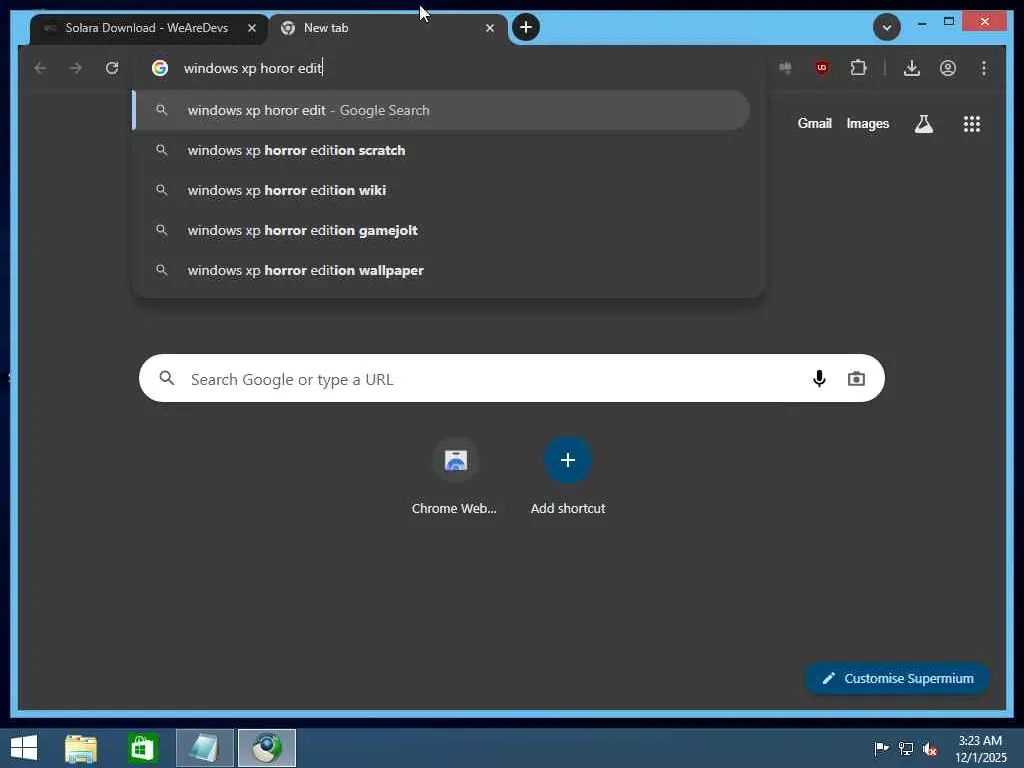1024x768 pixels.
Task: Open the three-dot browser menu
Action: click(x=984, y=68)
